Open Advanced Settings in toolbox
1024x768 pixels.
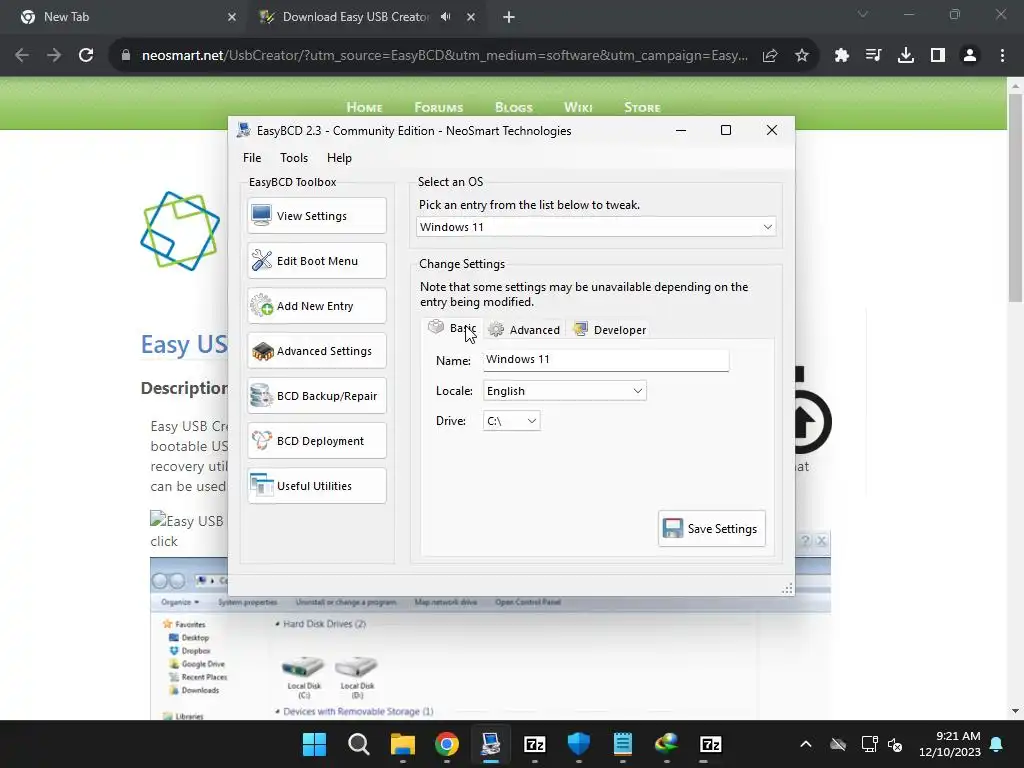coord(317,351)
